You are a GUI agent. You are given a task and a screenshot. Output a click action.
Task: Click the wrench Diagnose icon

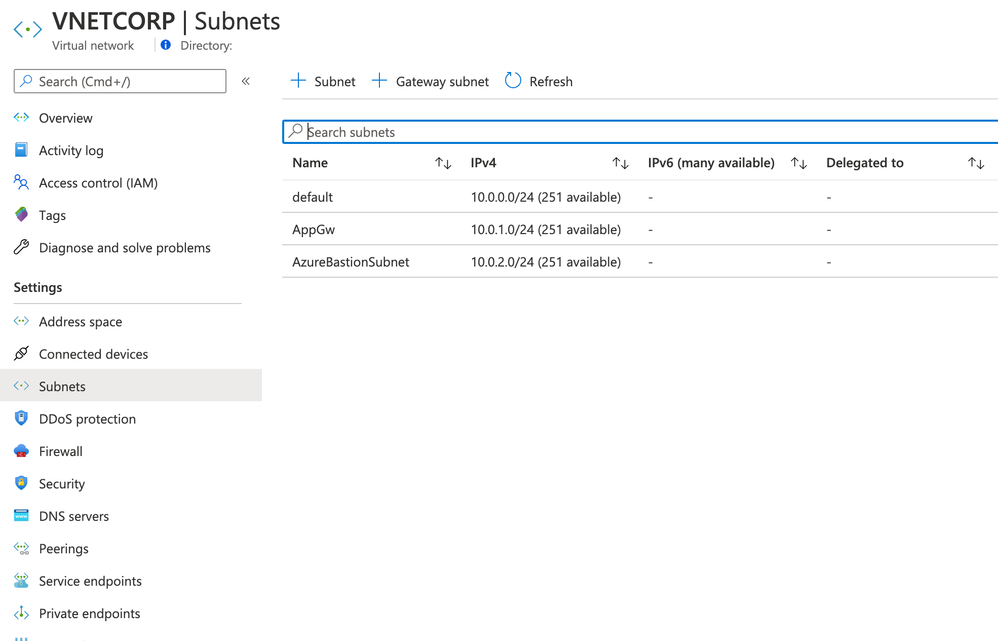tap(21, 247)
